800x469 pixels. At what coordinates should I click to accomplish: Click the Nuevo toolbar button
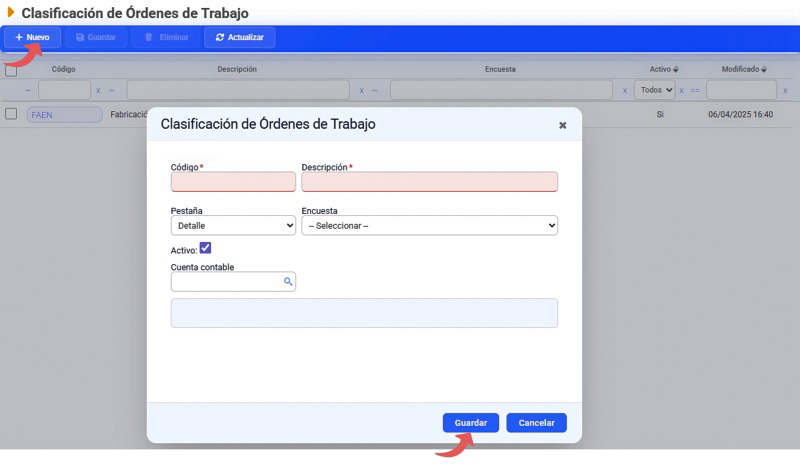click(x=33, y=37)
